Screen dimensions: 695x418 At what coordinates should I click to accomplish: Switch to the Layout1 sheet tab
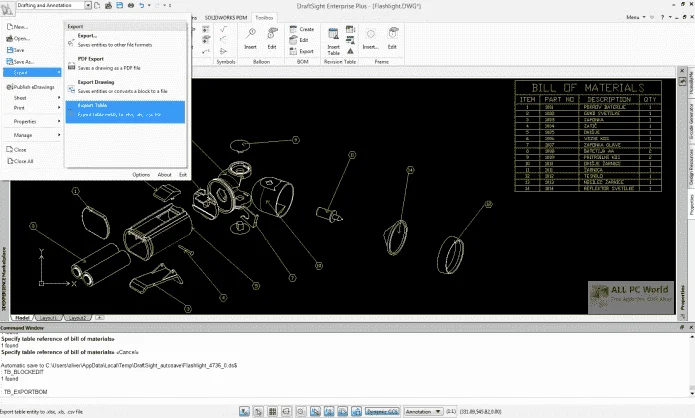coord(49,318)
